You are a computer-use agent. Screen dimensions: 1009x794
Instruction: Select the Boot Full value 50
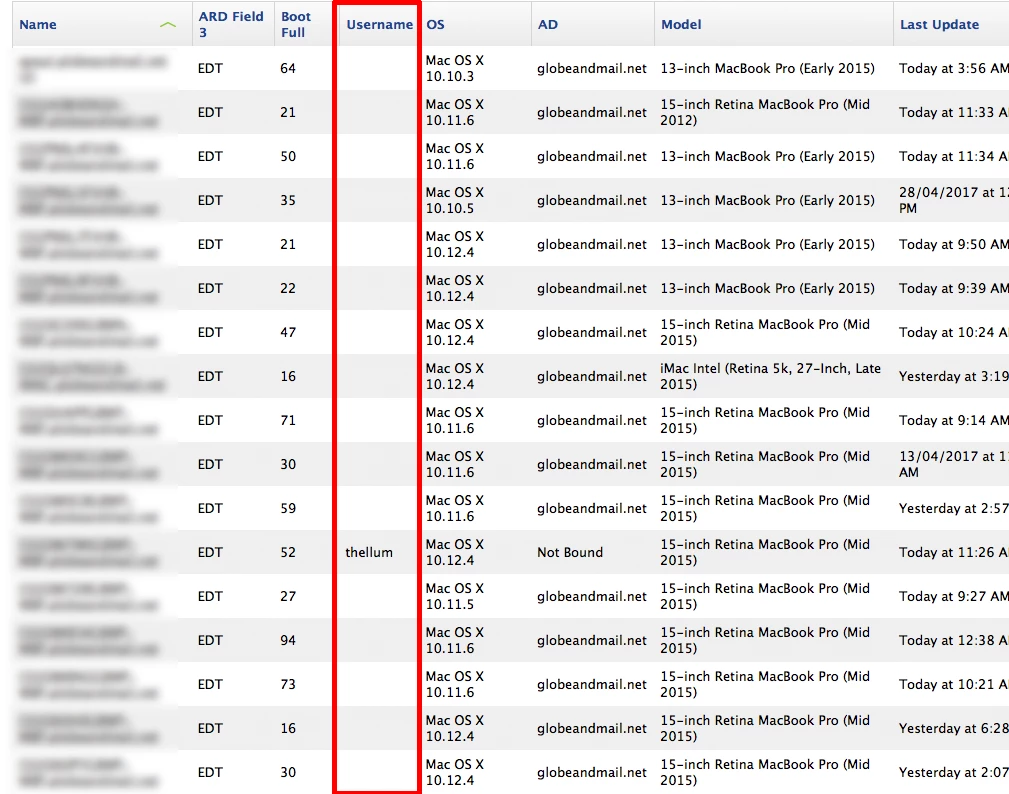(x=288, y=156)
